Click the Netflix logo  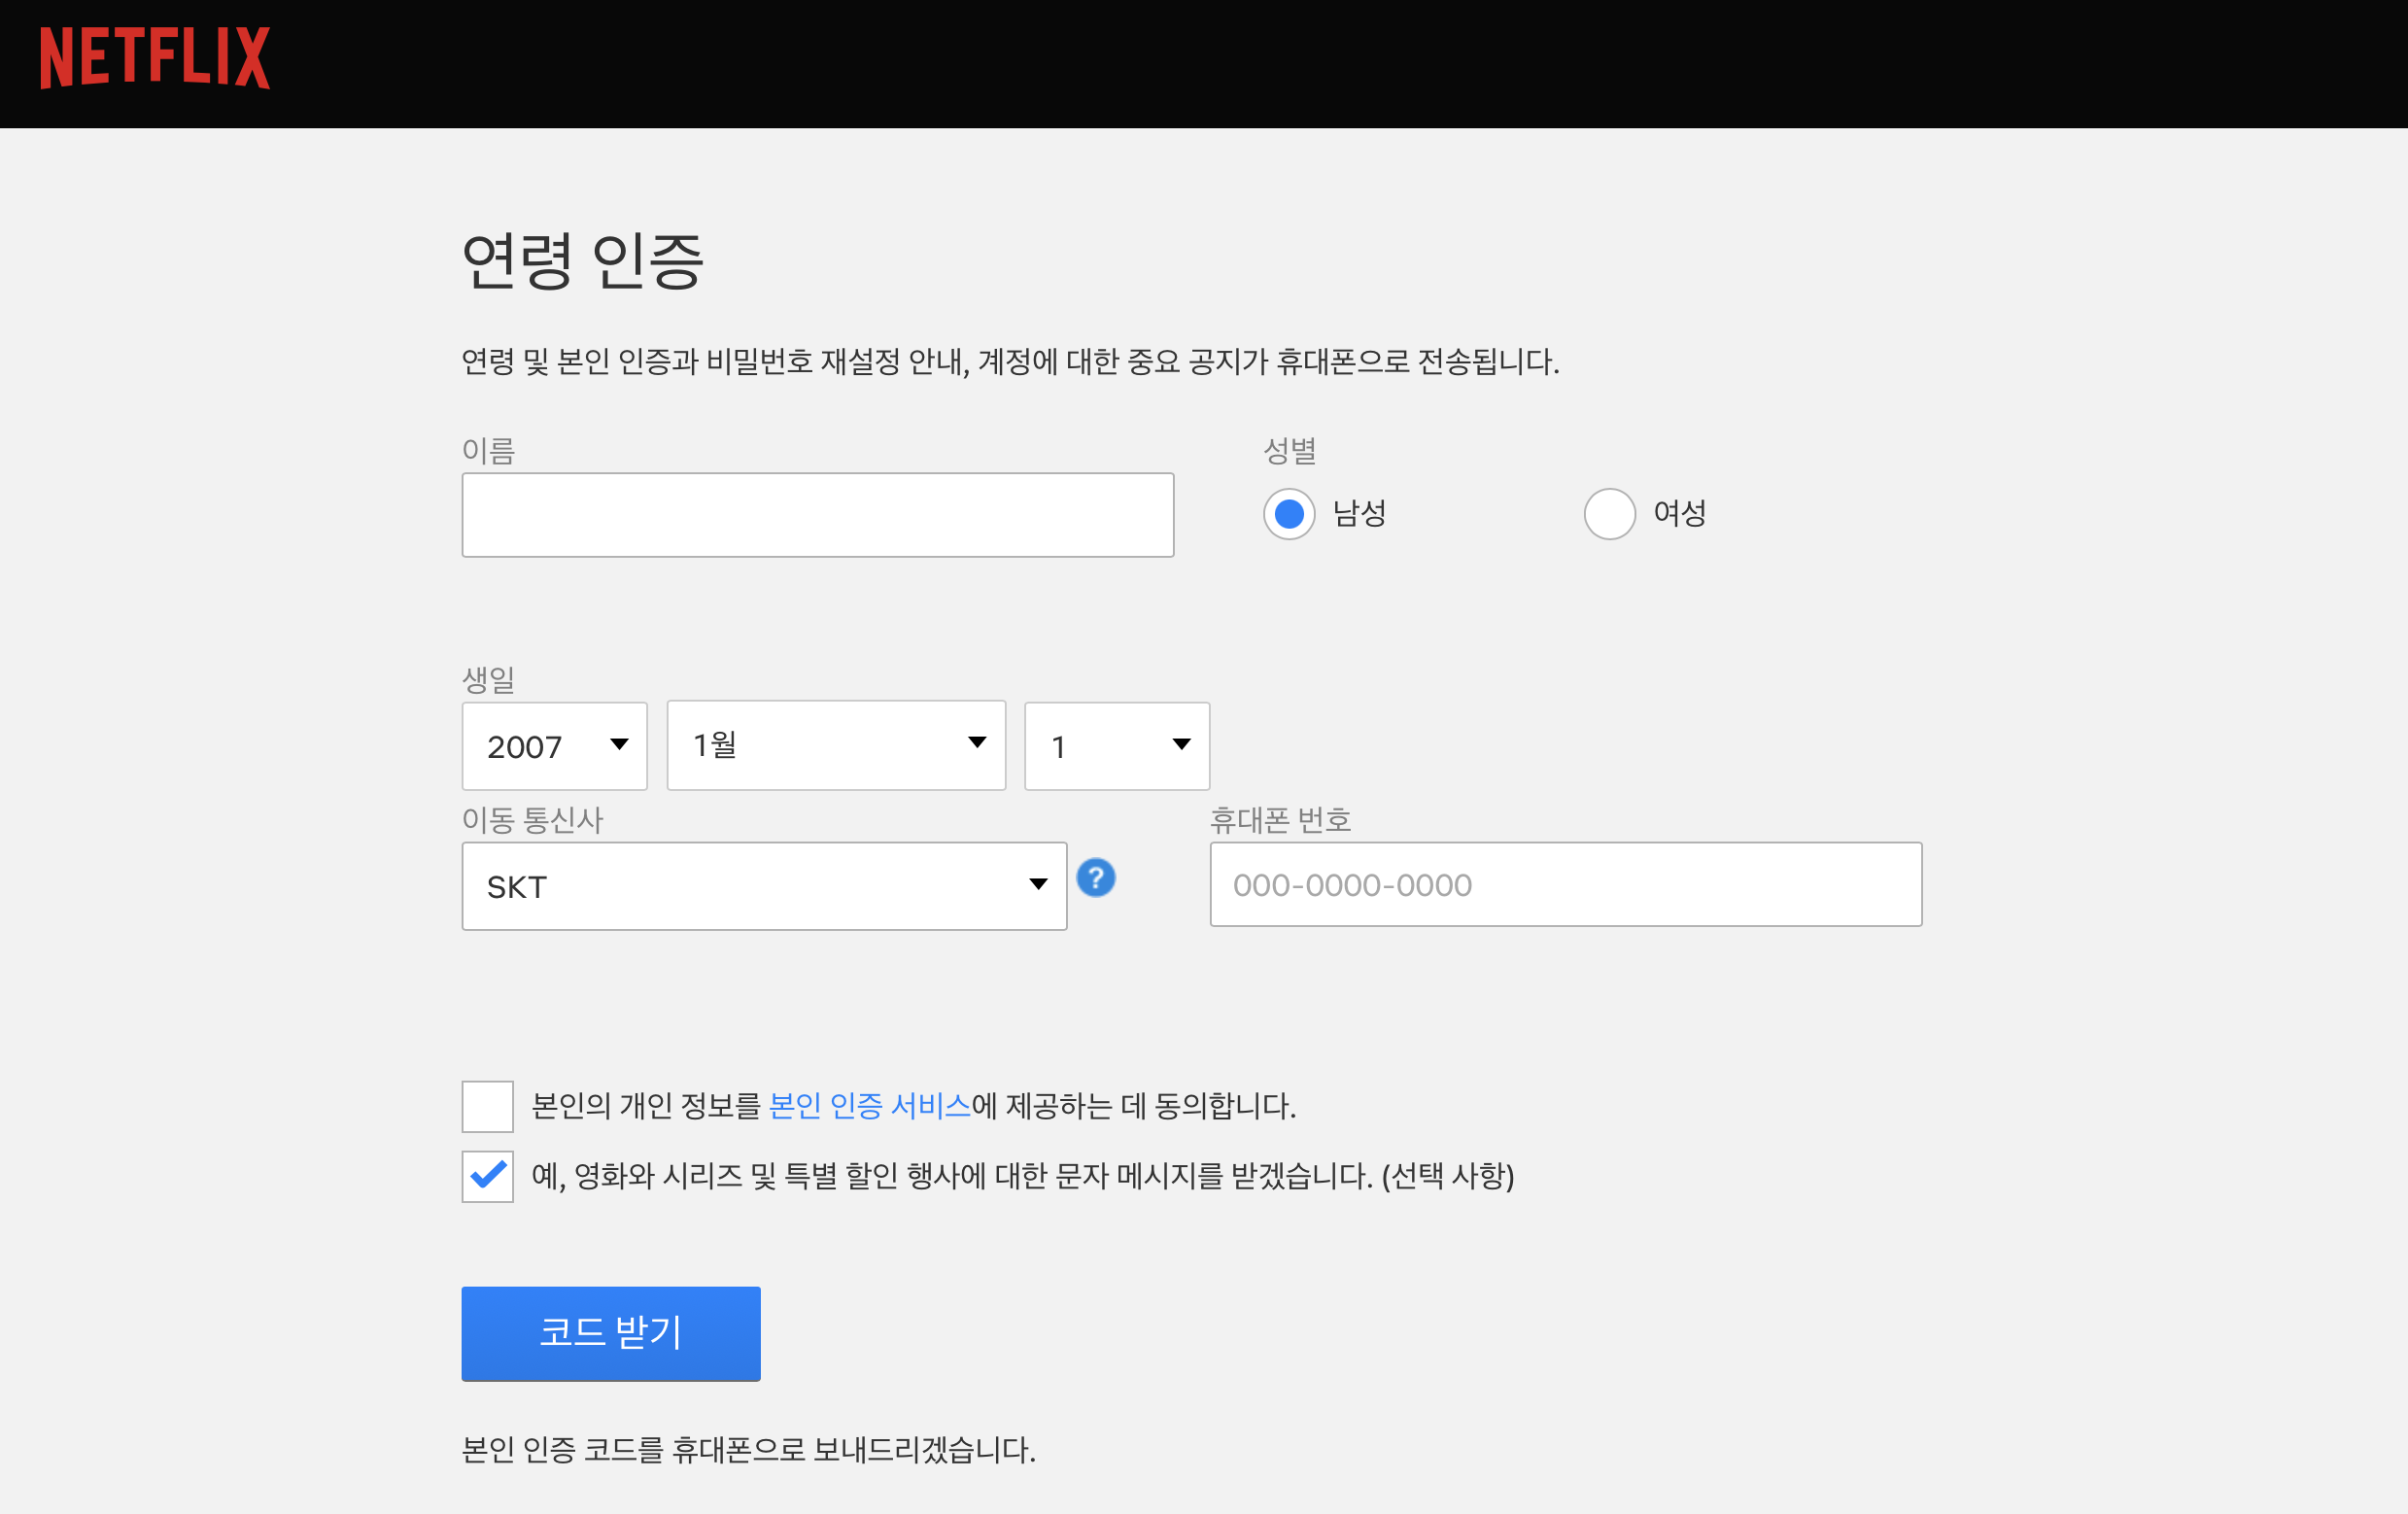tap(155, 58)
